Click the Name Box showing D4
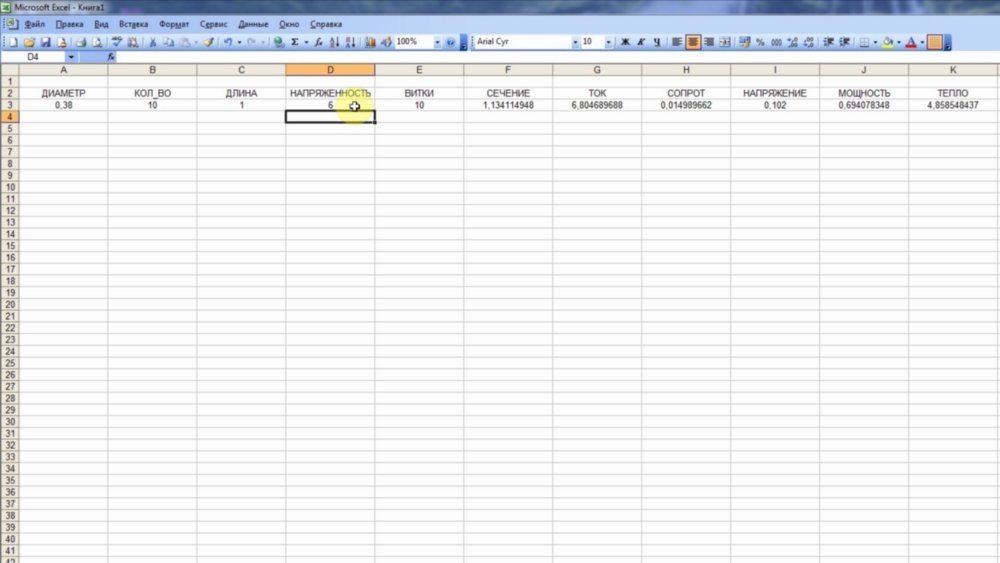1000x563 pixels. [33, 57]
